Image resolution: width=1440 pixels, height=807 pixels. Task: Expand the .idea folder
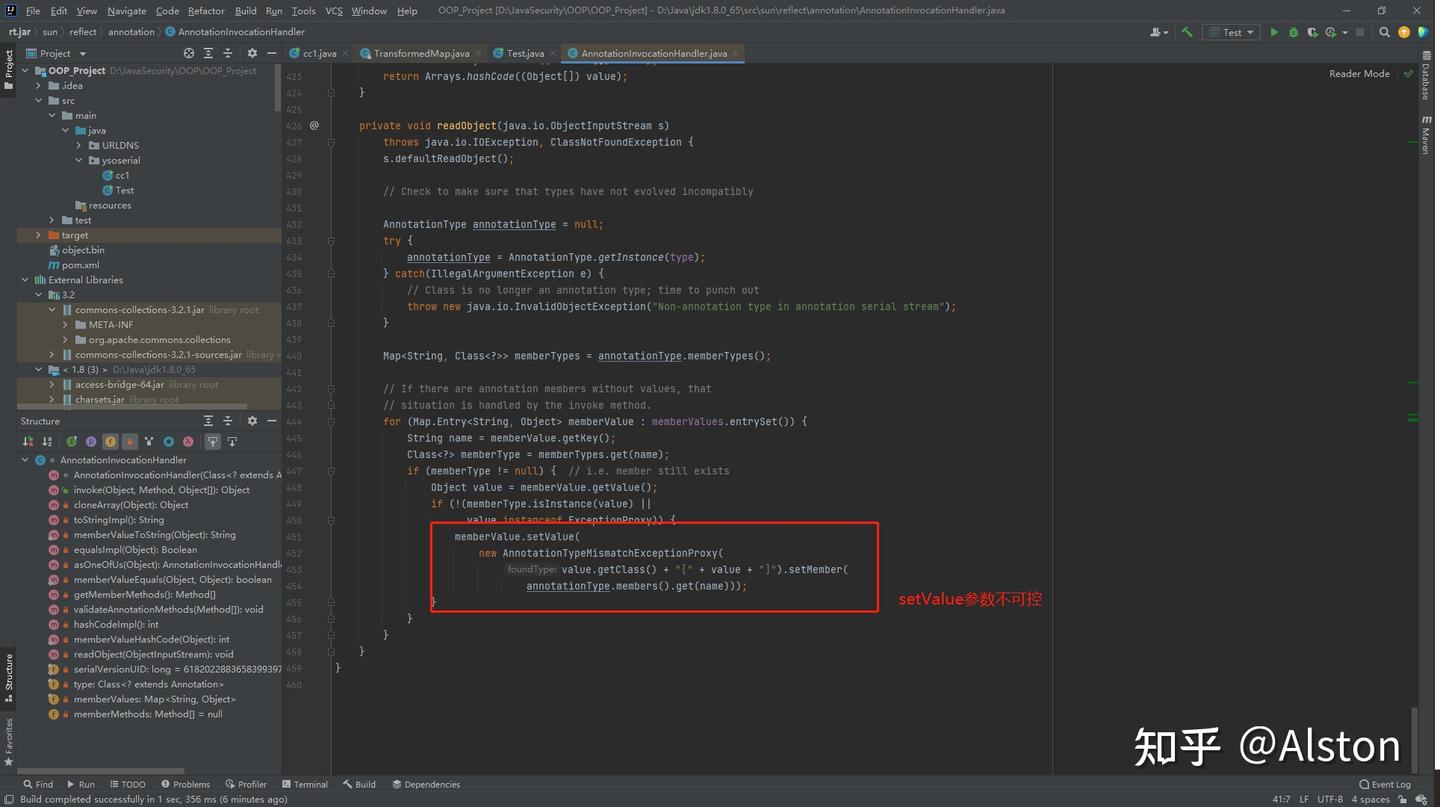(x=39, y=86)
